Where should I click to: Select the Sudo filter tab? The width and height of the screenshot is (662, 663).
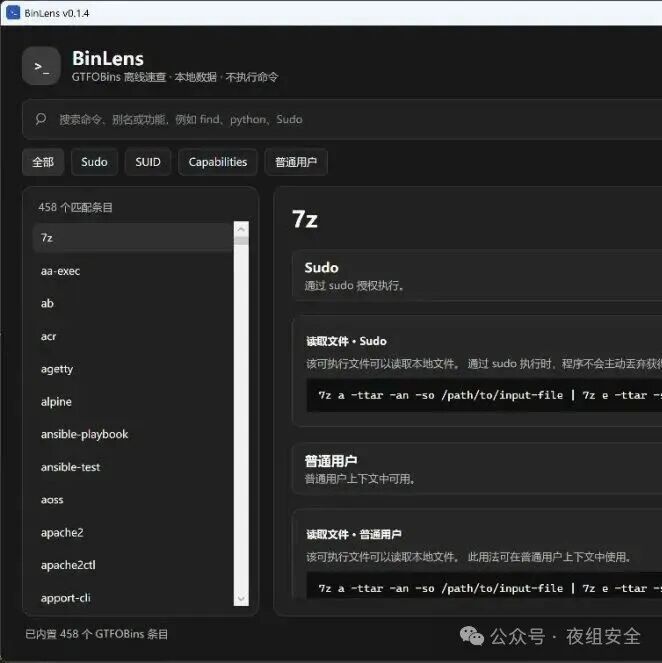point(94,162)
